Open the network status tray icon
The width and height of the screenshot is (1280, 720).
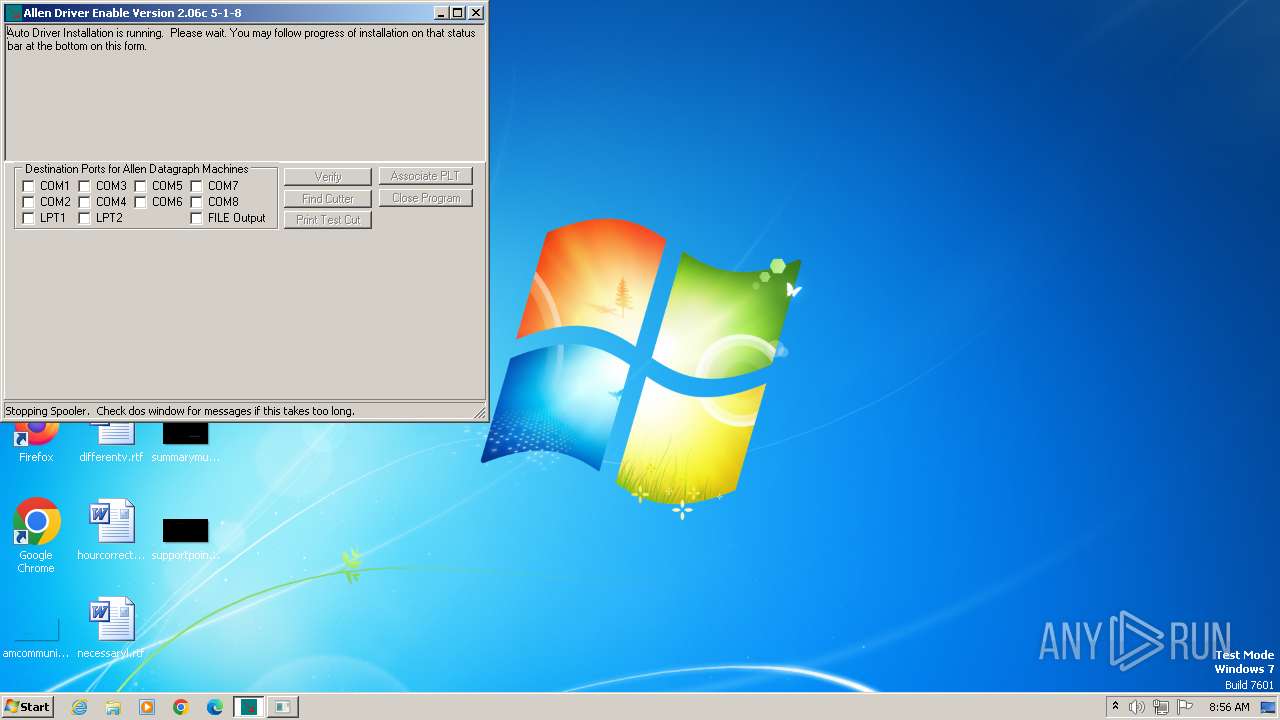tap(1161, 707)
